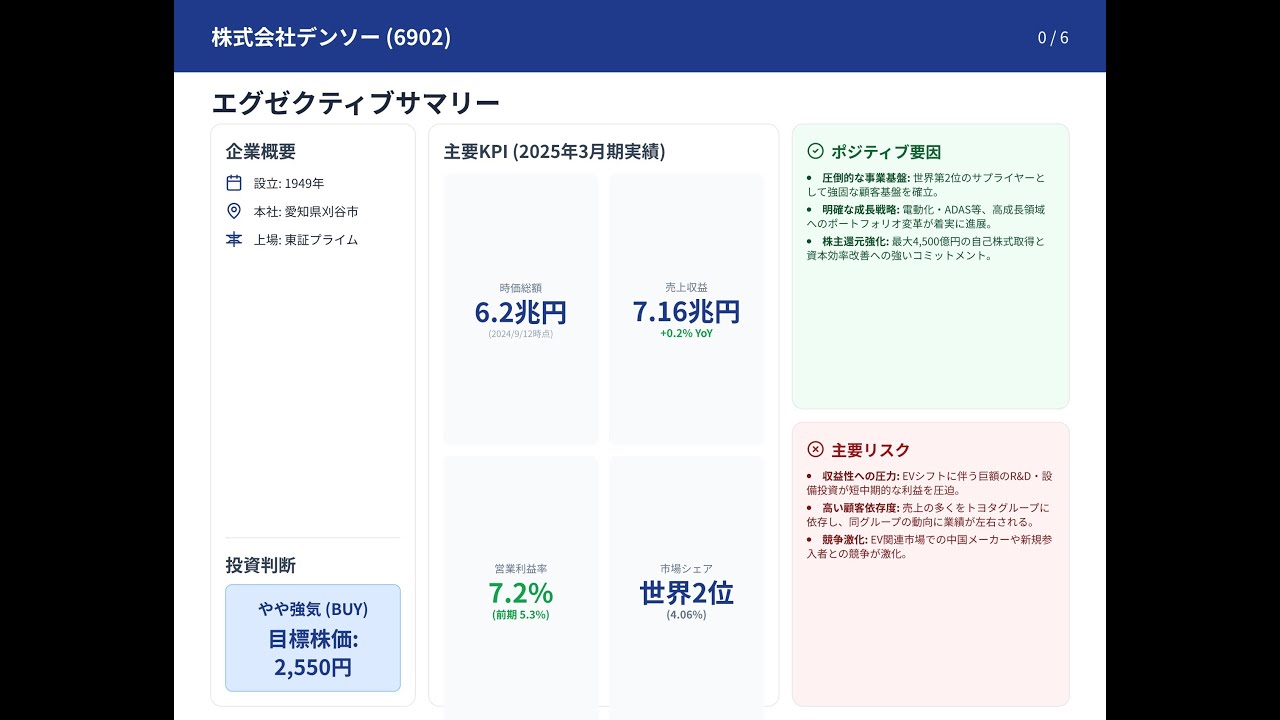Screen dimensions: 1280x720
Task: Click the calendar icon beside 設立: 1949年
Action: [x=234, y=183]
